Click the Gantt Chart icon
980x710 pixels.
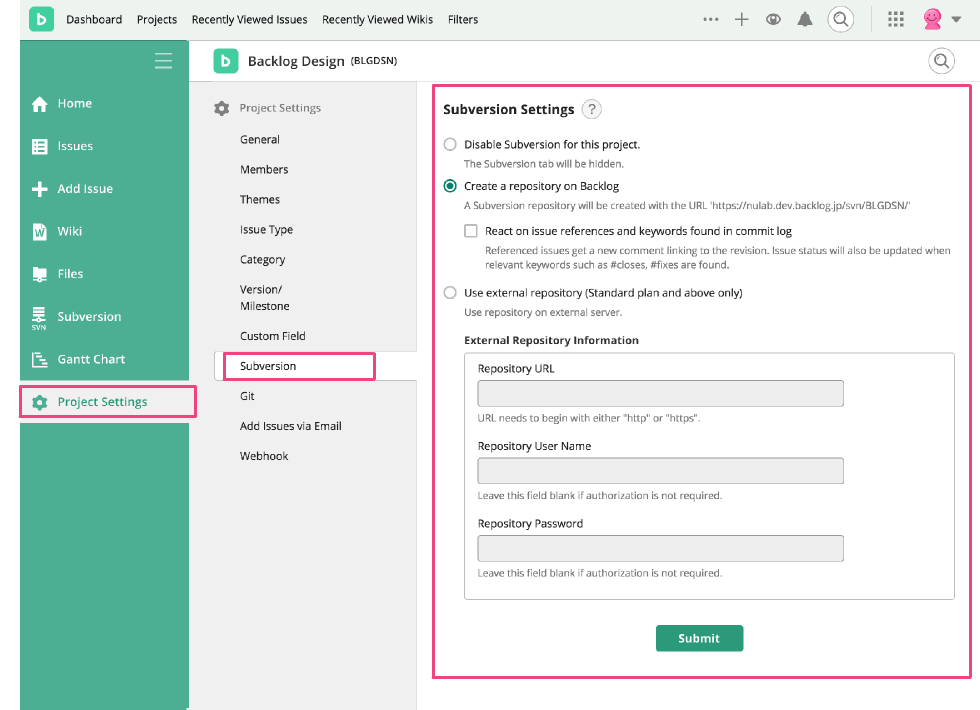coord(39,359)
